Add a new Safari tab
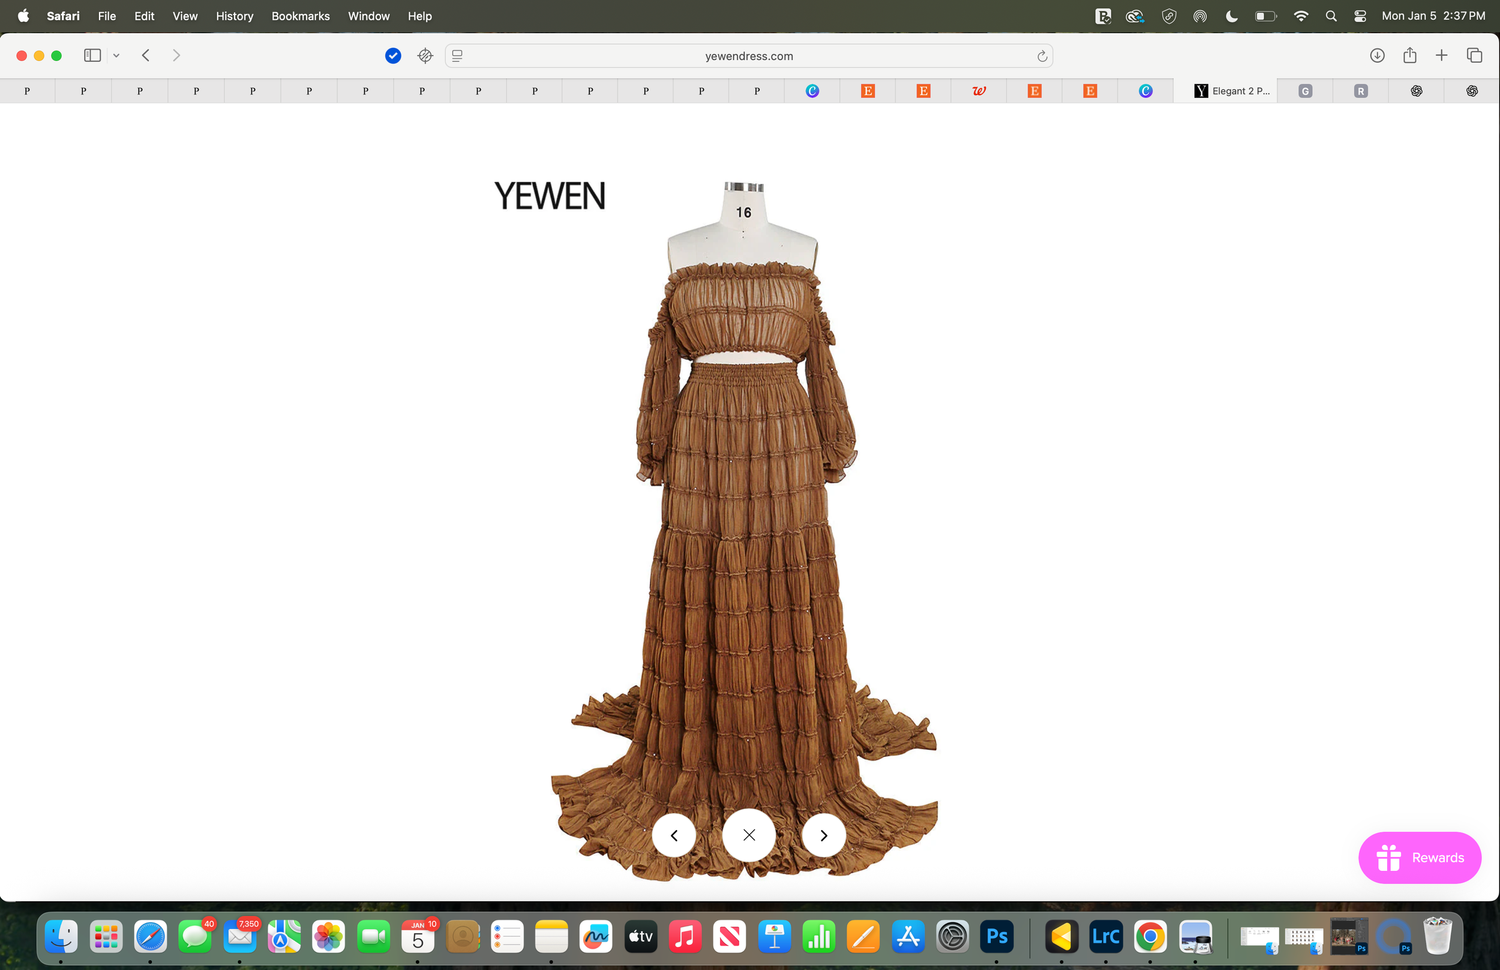The image size is (1500, 970). tap(1442, 56)
